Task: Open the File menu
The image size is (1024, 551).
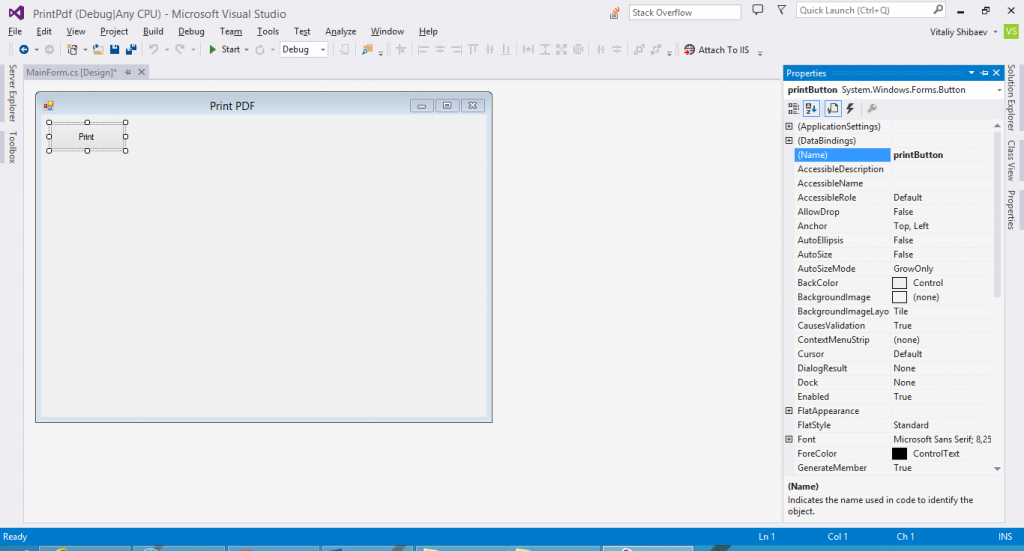Action: pos(15,31)
